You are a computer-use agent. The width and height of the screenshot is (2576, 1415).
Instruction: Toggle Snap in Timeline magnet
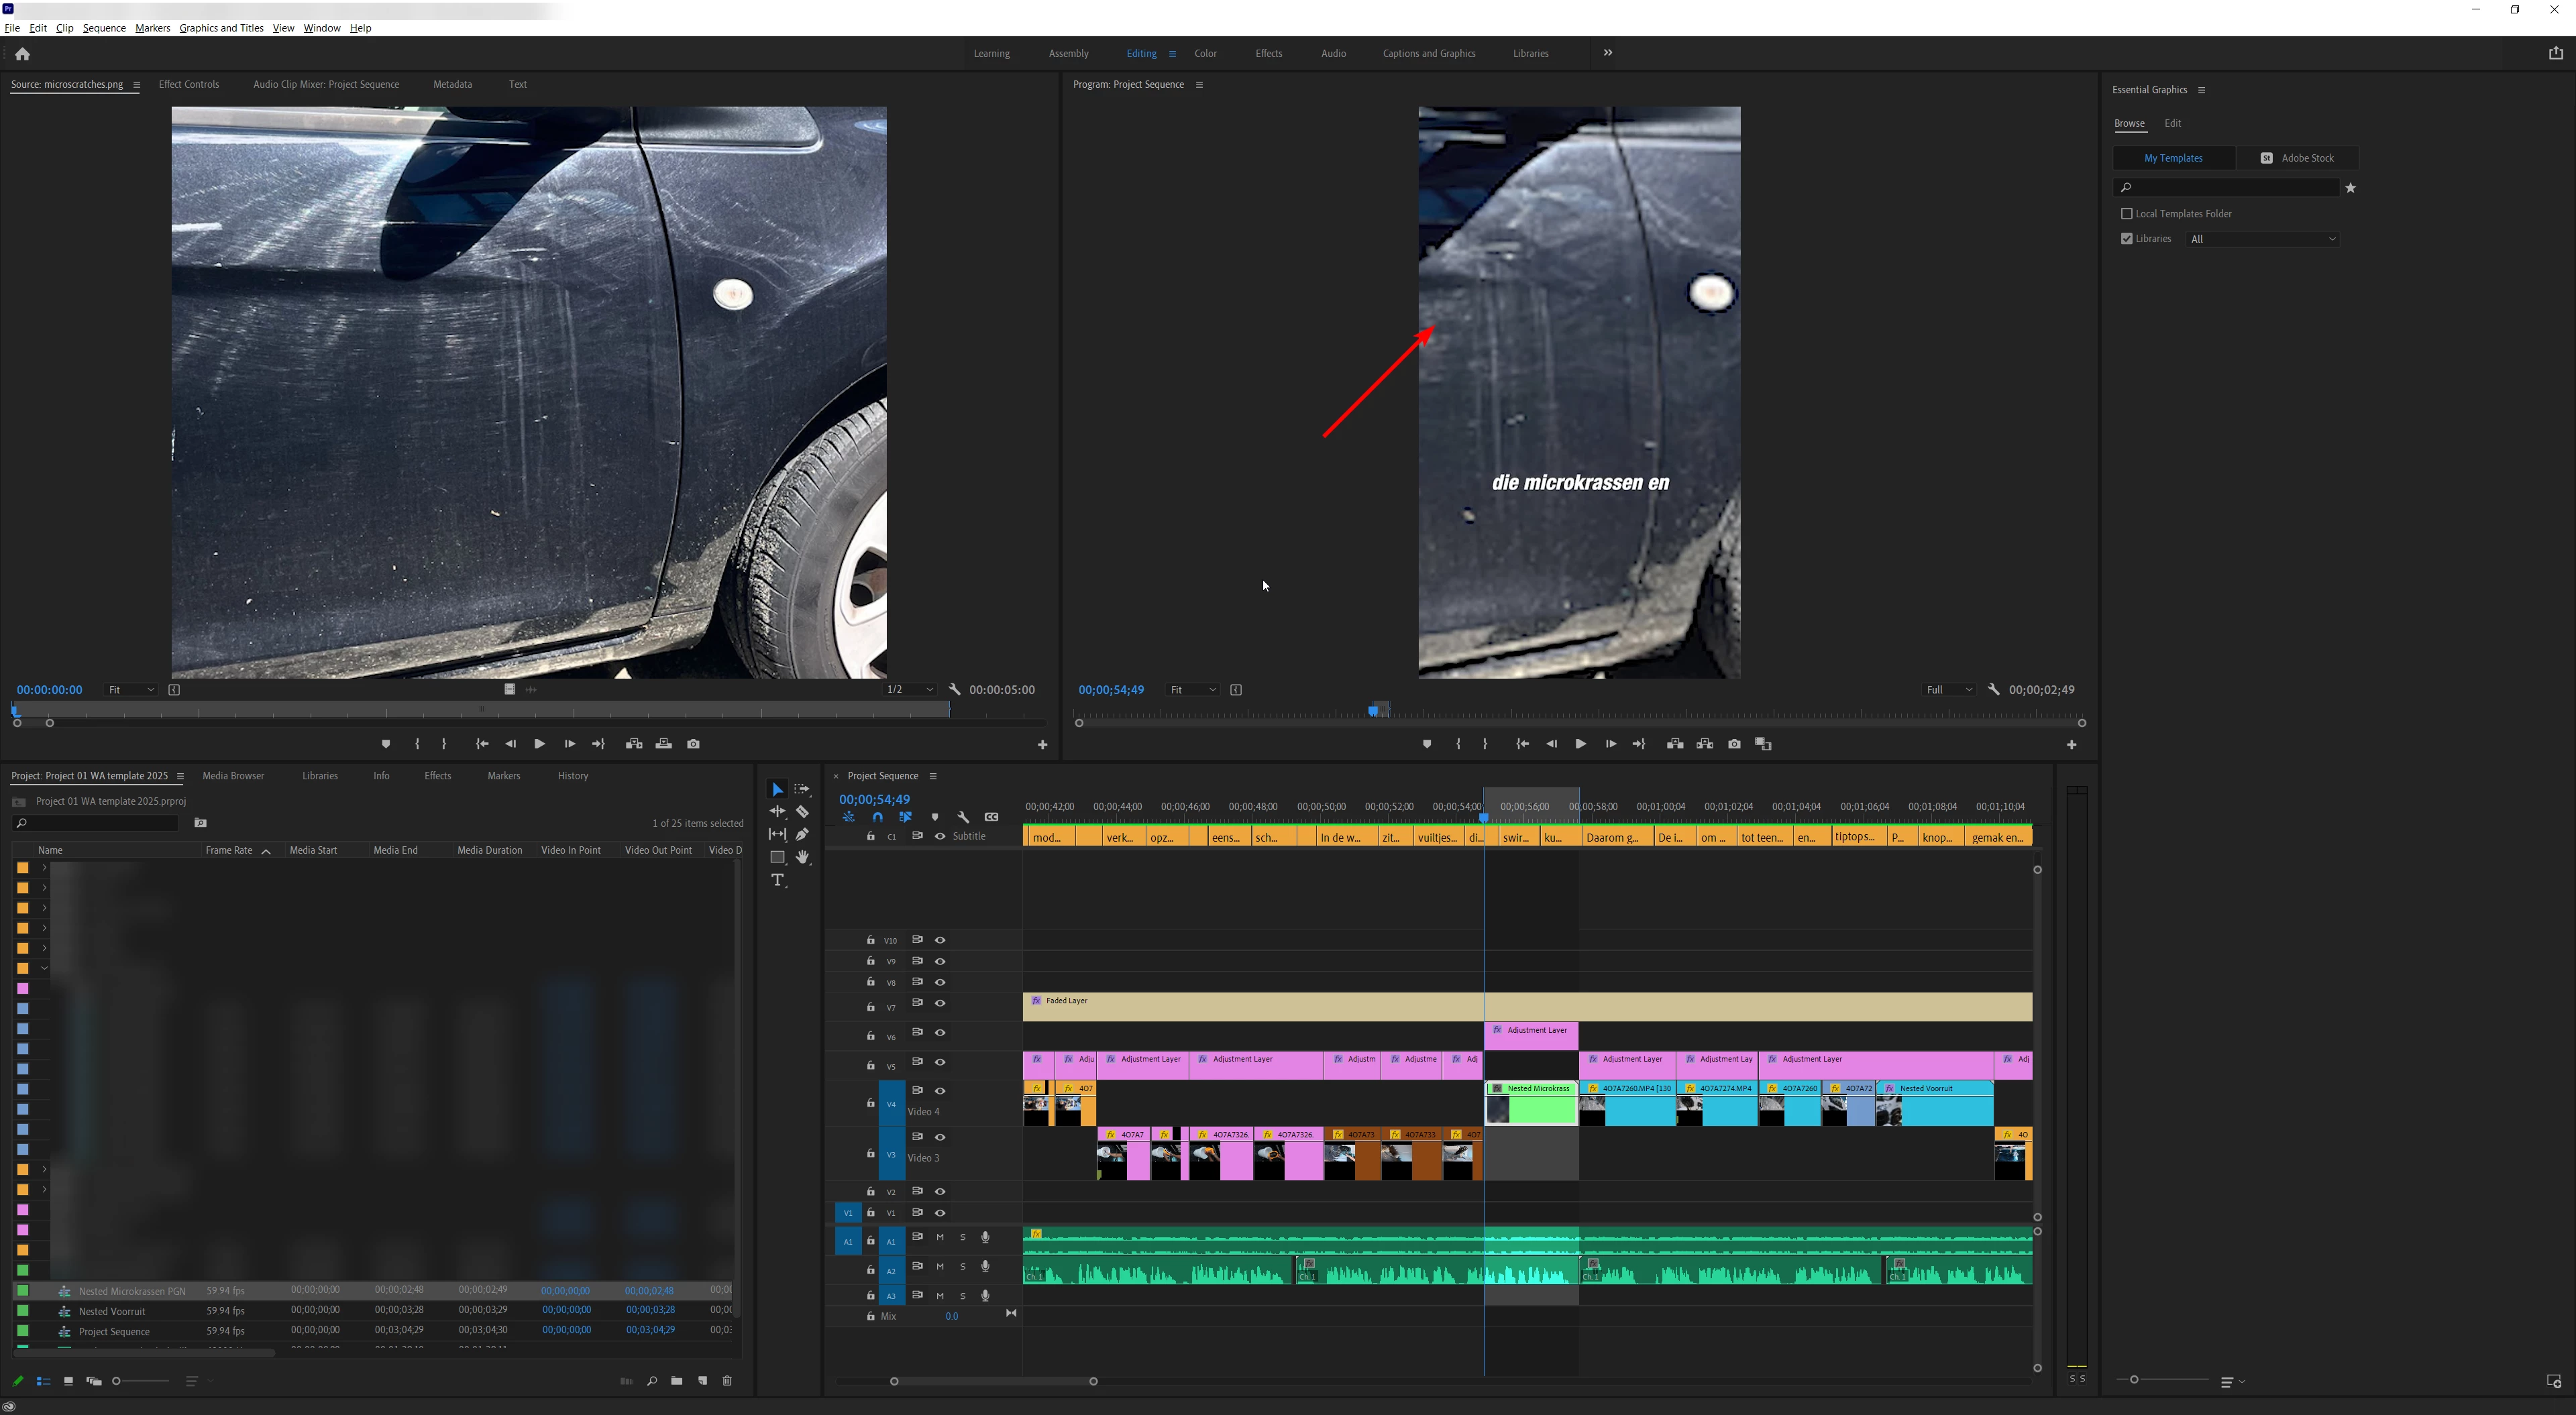click(877, 817)
